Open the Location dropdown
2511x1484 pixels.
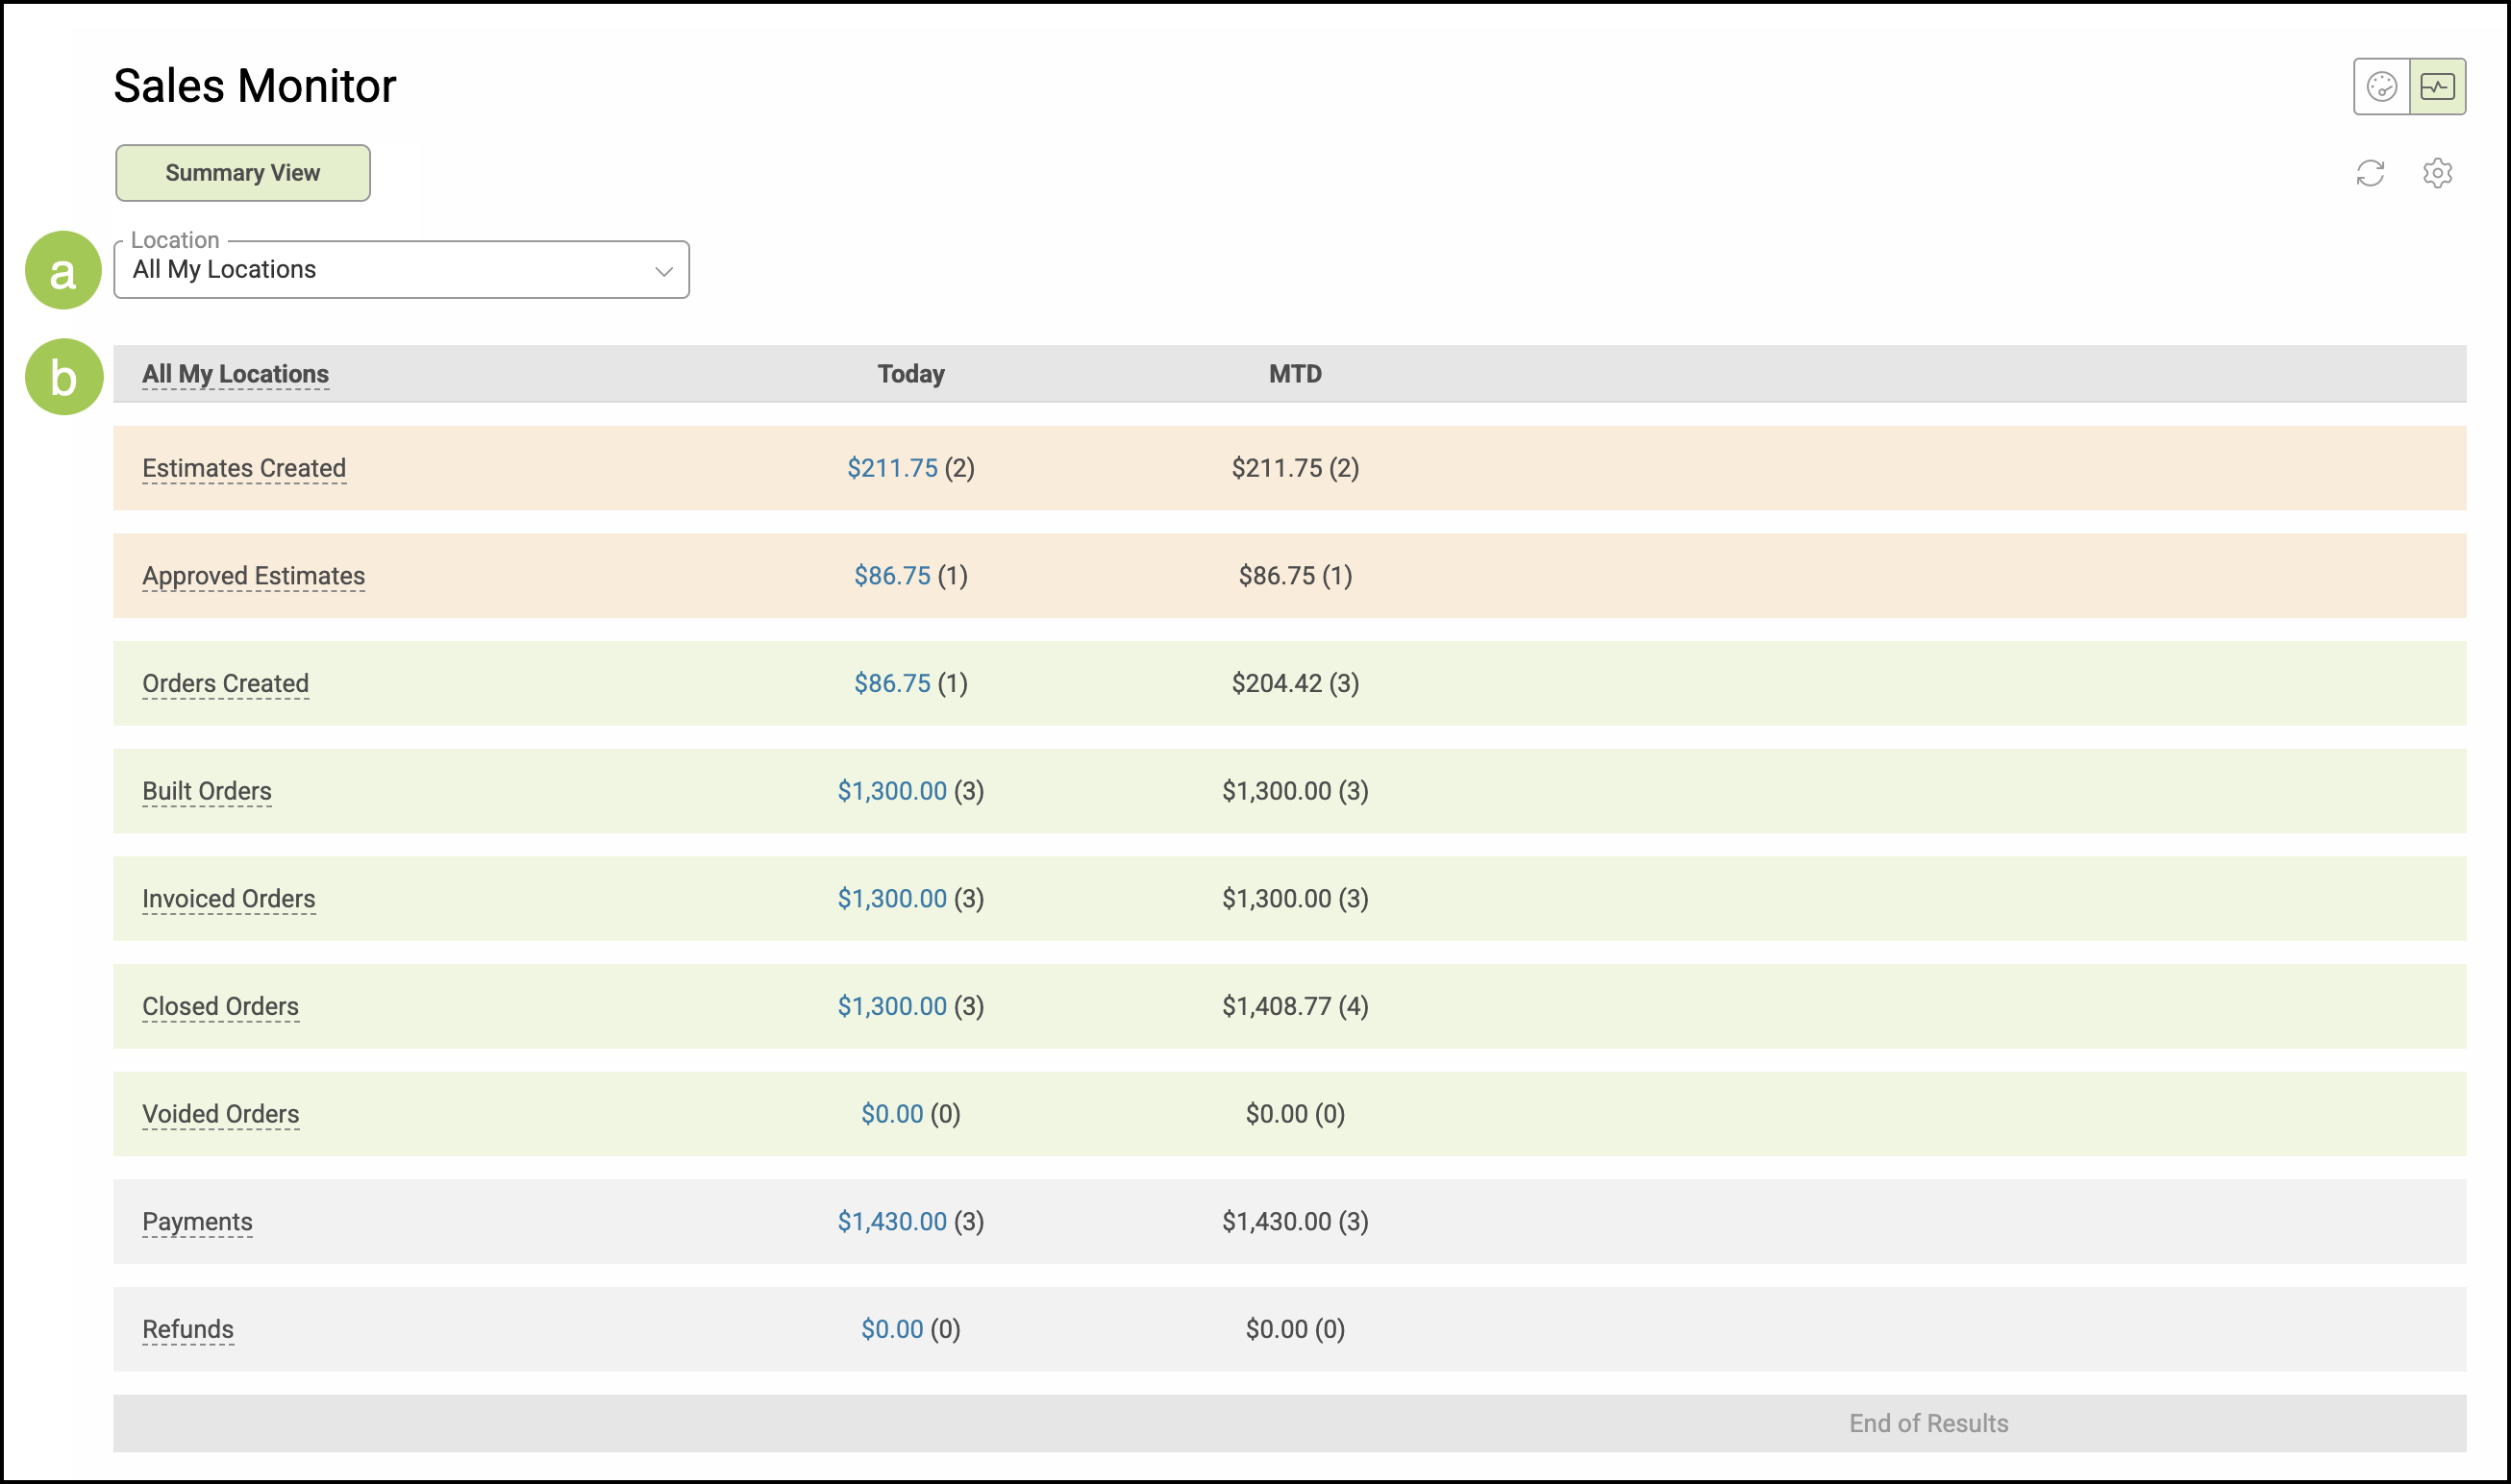click(400, 270)
